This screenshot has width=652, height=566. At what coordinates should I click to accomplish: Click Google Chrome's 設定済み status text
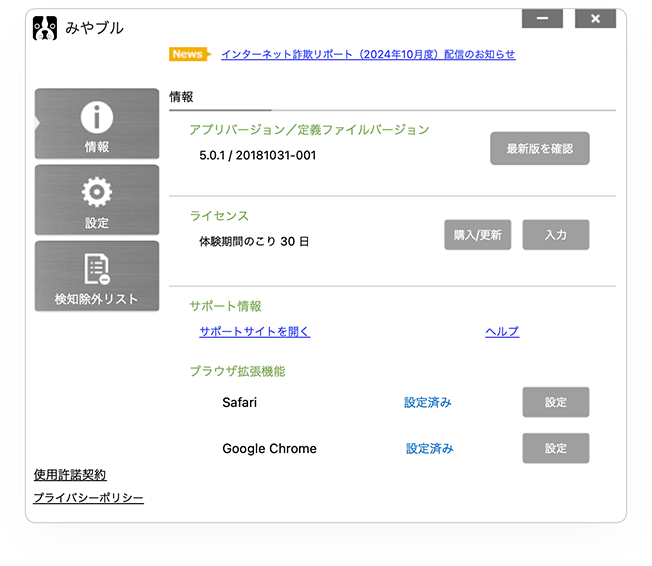tap(430, 449)
